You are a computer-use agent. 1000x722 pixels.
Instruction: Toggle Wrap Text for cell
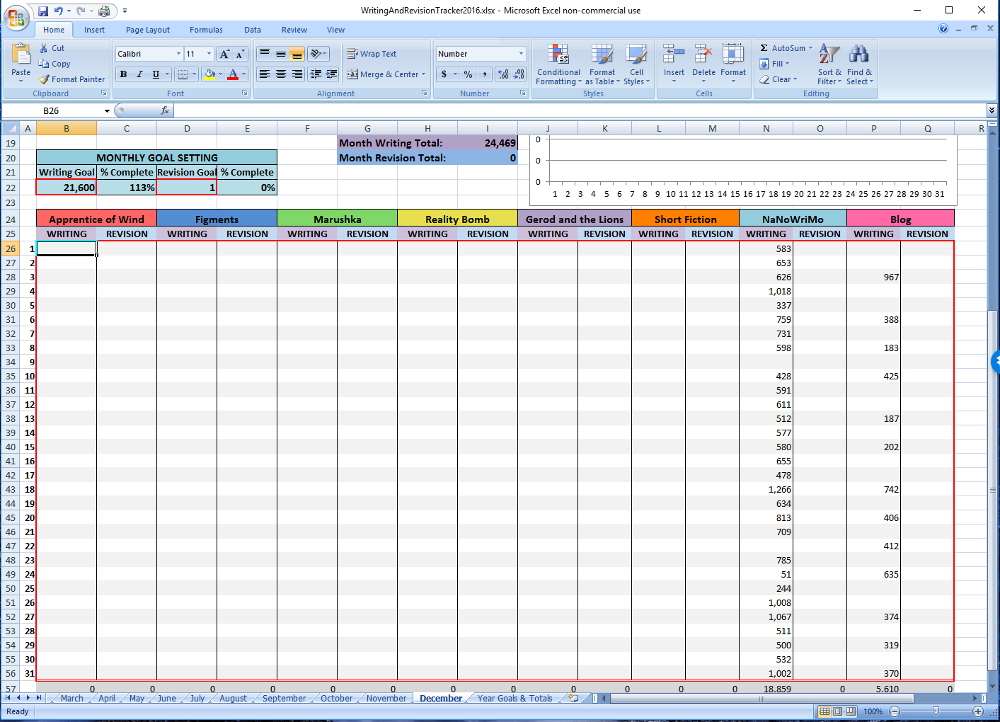tap(372, 54)
